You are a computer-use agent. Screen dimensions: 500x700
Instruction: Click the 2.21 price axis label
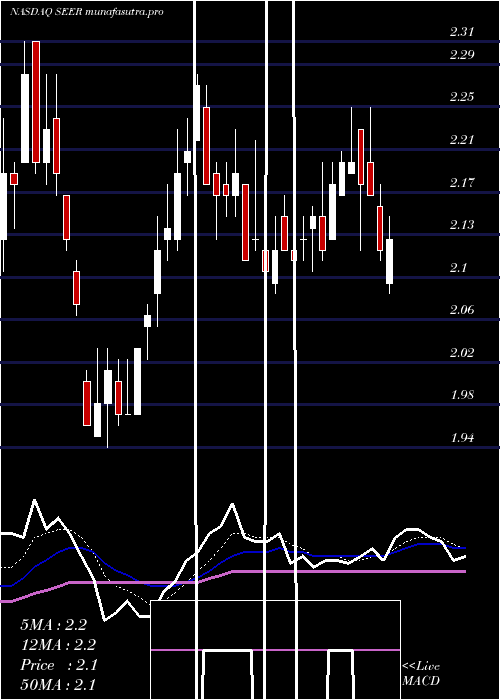[x=461, y=140]
